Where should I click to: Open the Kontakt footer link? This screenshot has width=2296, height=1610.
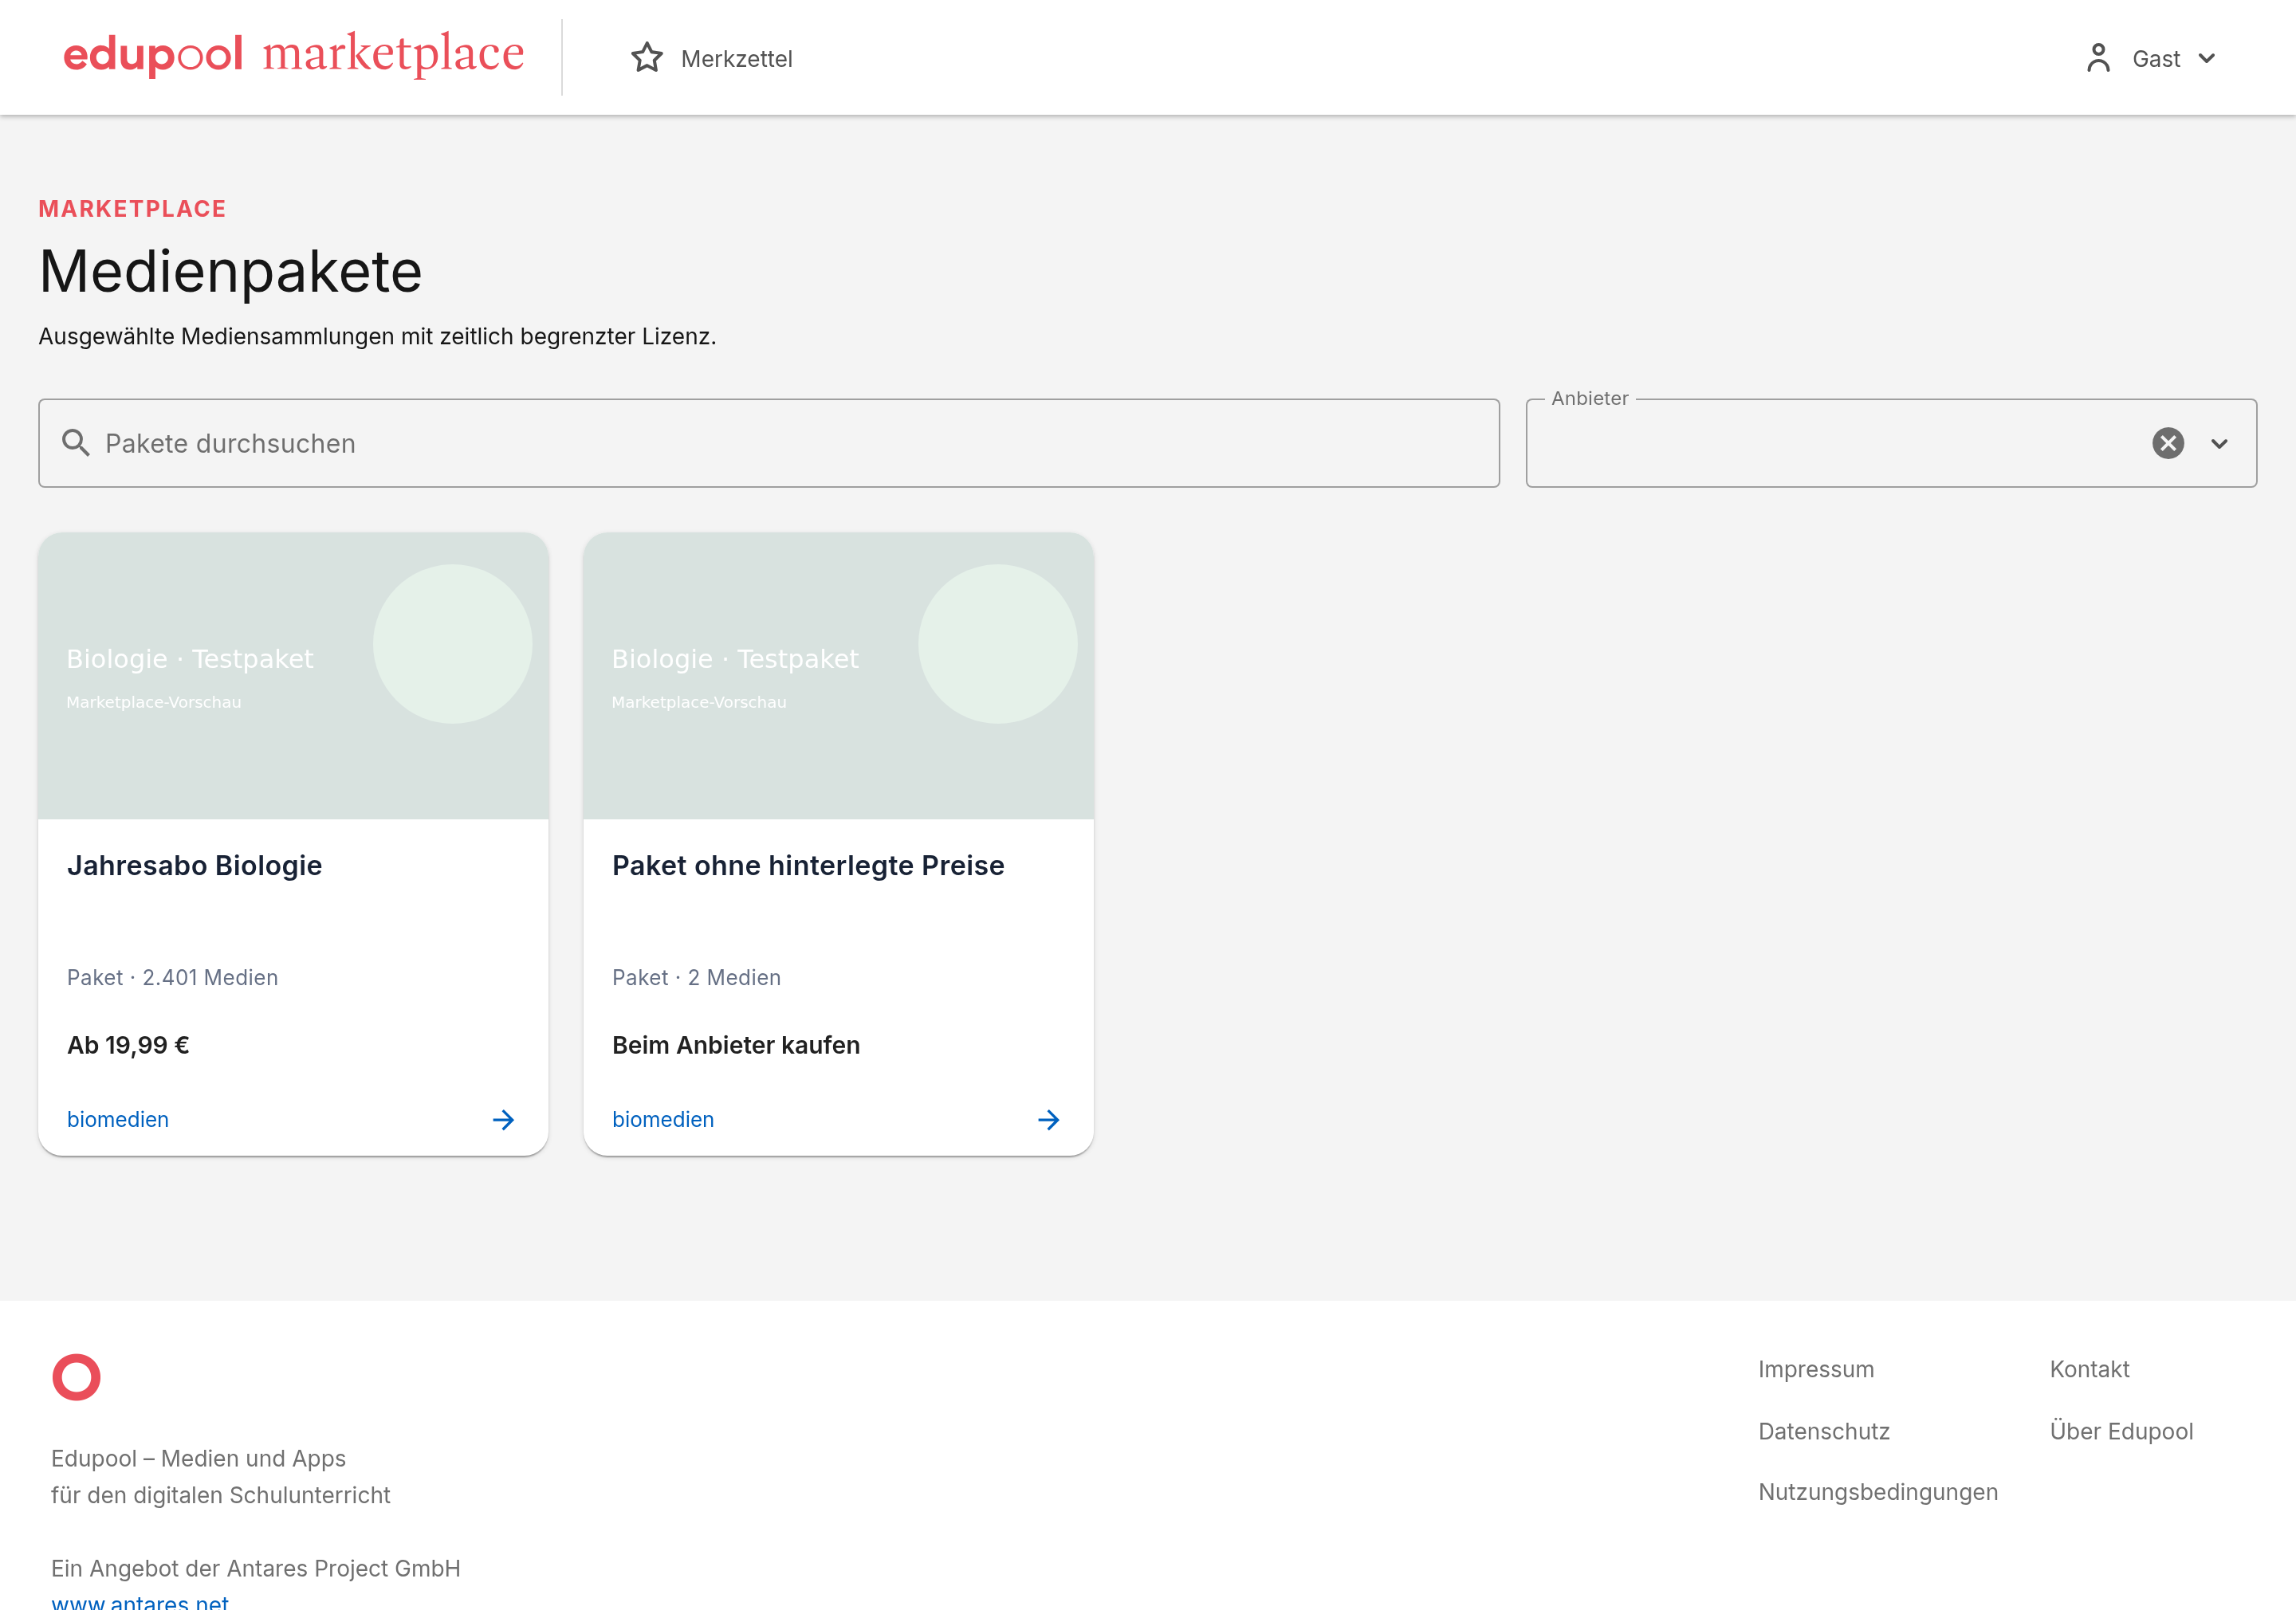click(2089, 1369)
